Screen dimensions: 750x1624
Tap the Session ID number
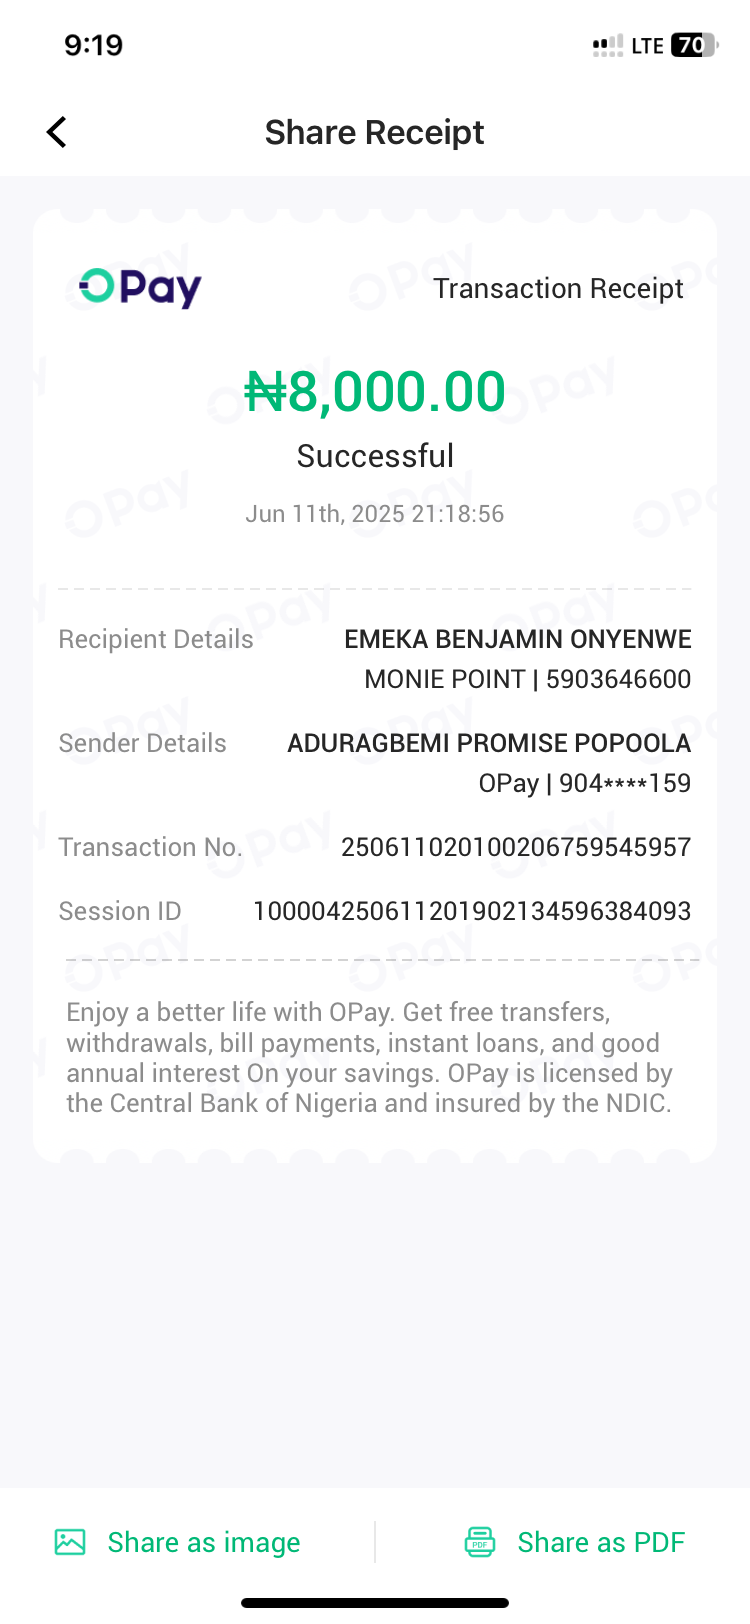(472, 911)
